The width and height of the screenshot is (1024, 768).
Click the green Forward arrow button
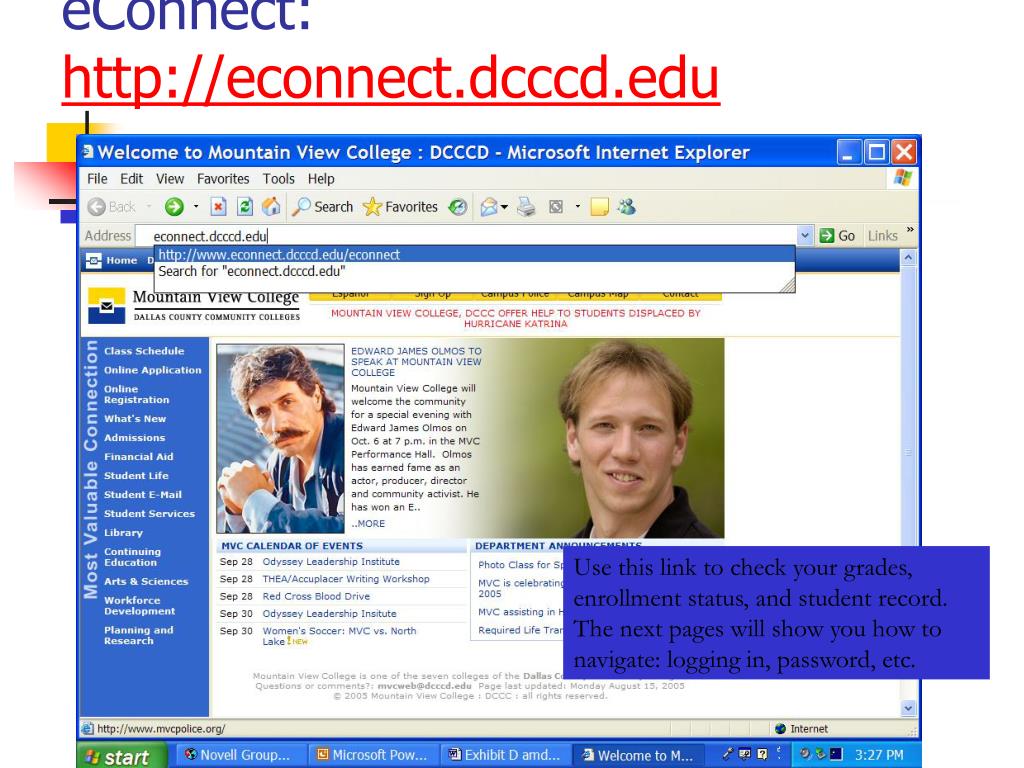pos(174,207)
